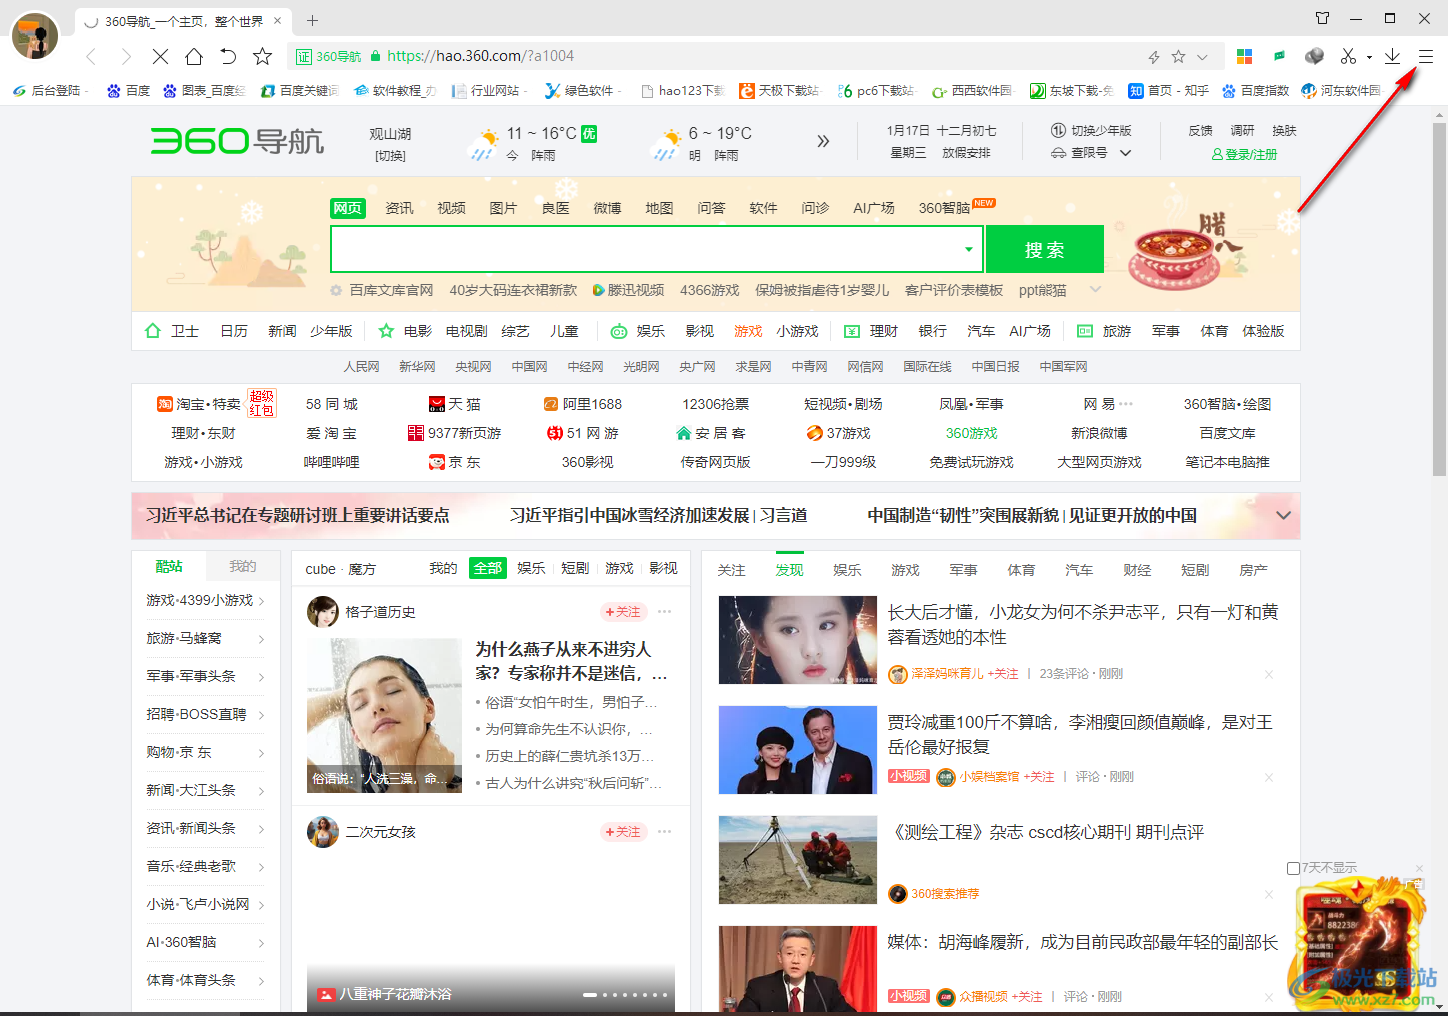Screen dimensions: 1448x1016
Task: Expand 游戏·4399小游戏 row arrow
Action: coord(261,601)
